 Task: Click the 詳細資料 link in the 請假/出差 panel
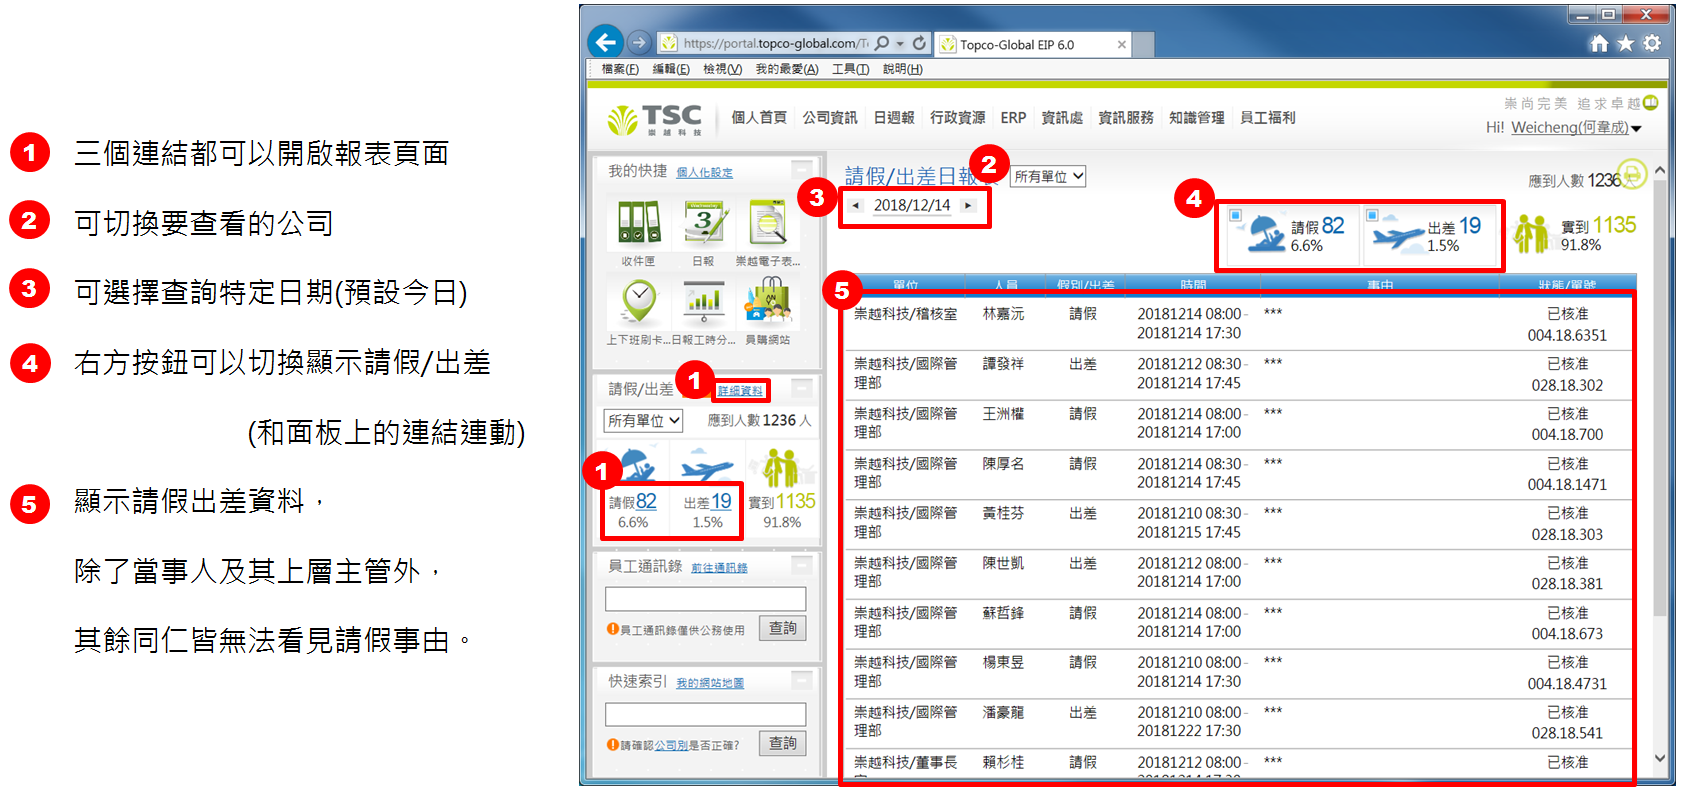click(x=740, y=391)
